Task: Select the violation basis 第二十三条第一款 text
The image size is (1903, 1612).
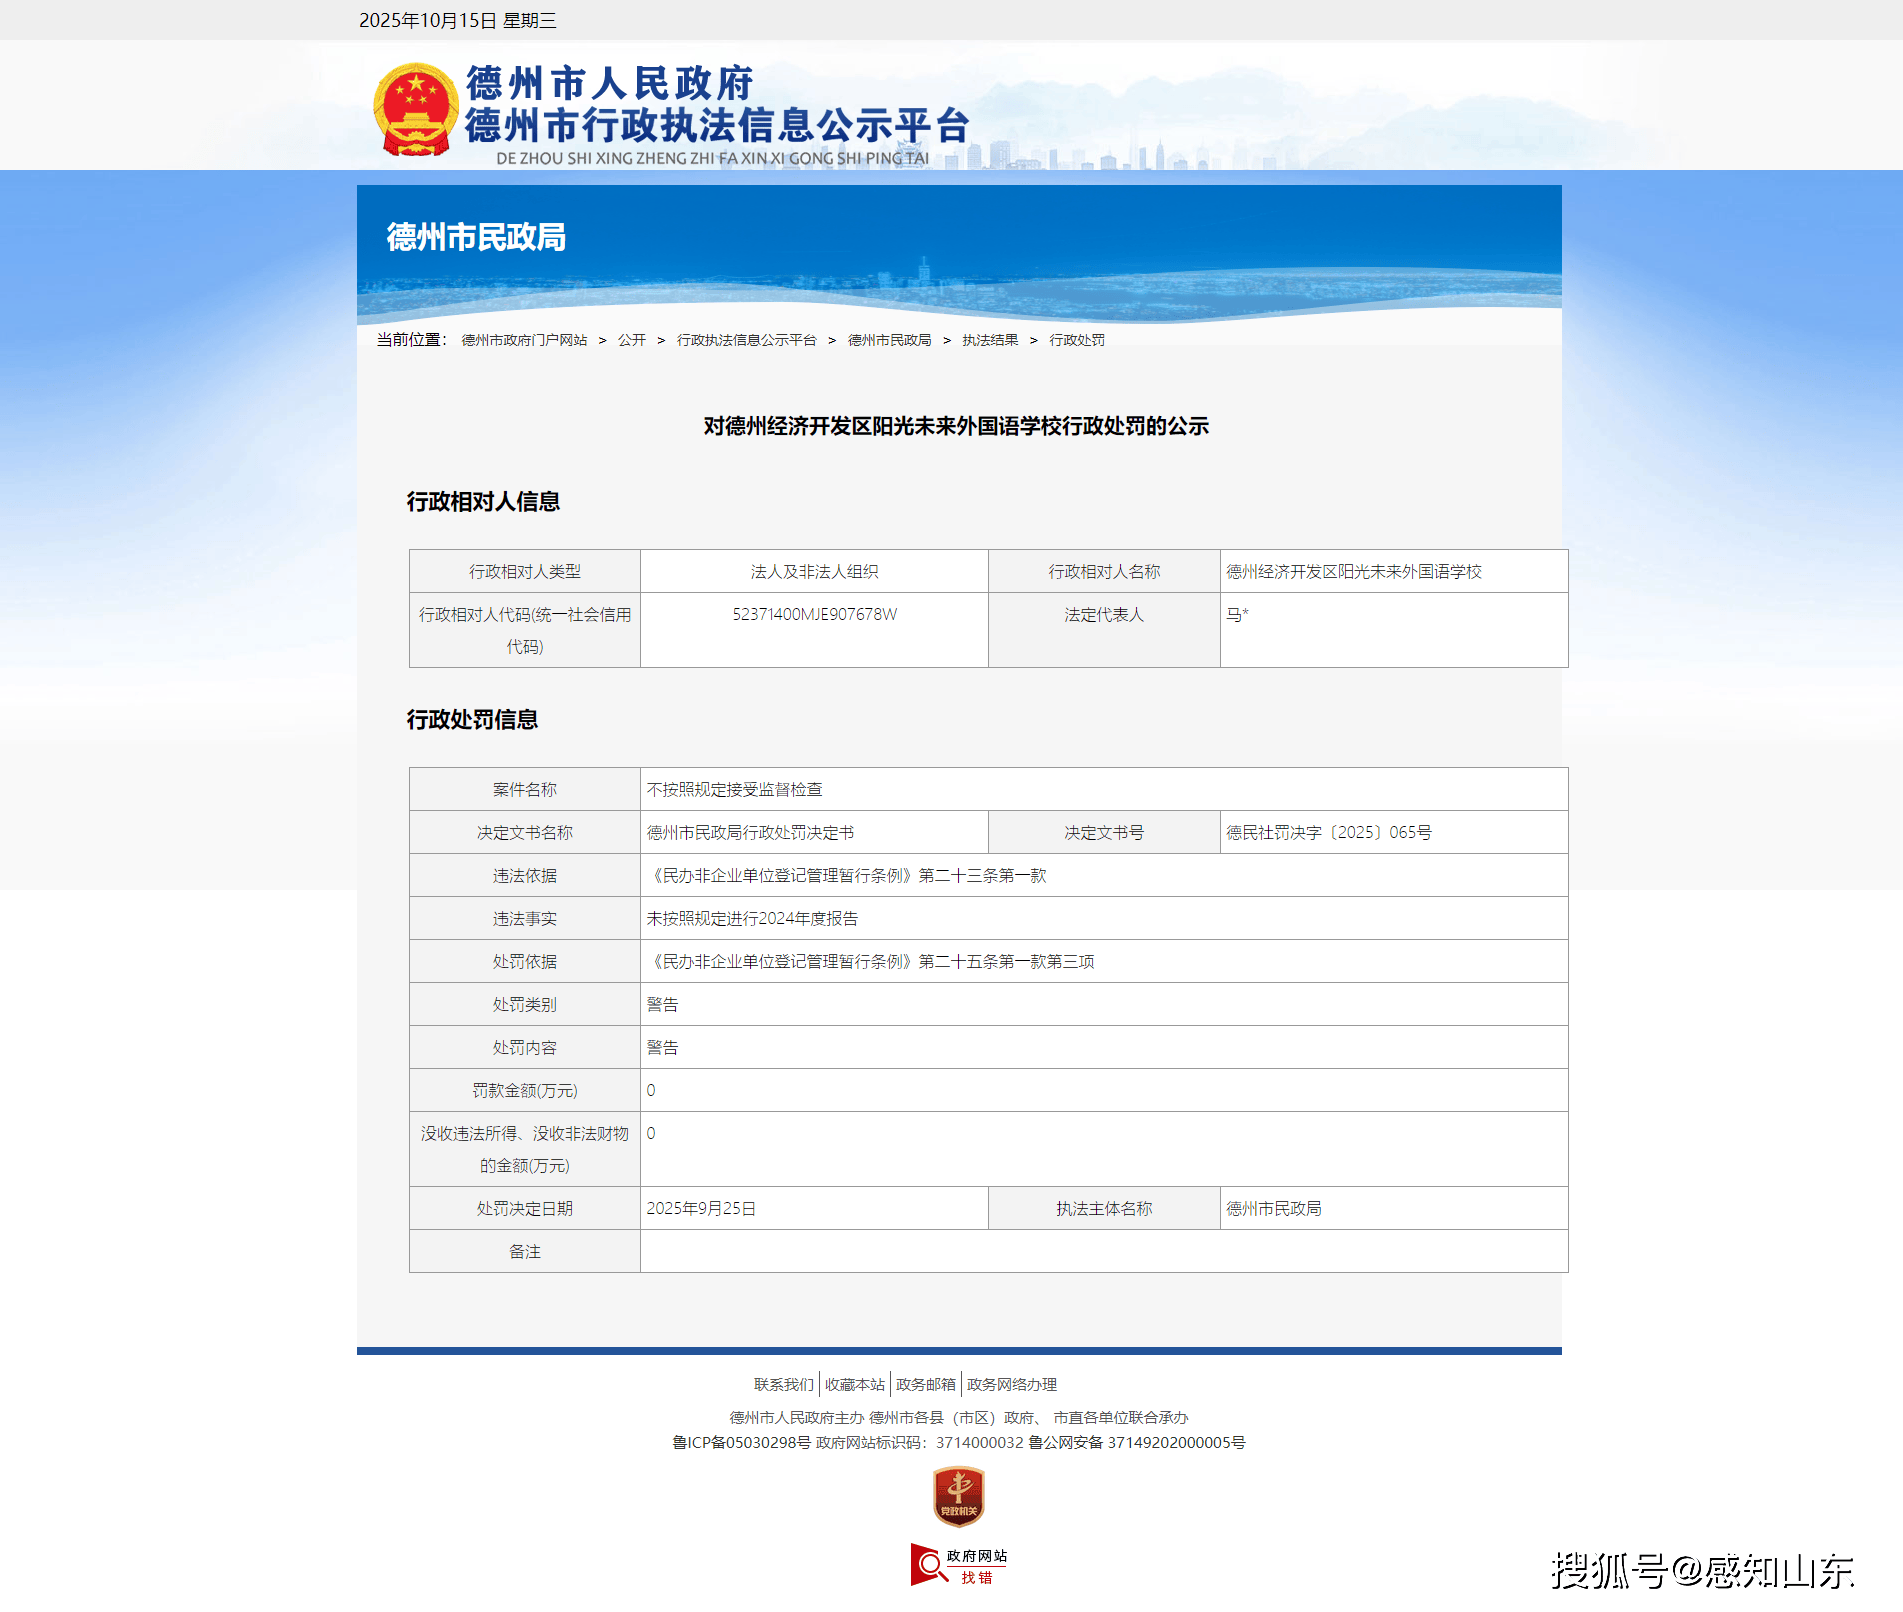Action: tap(982, 875)
